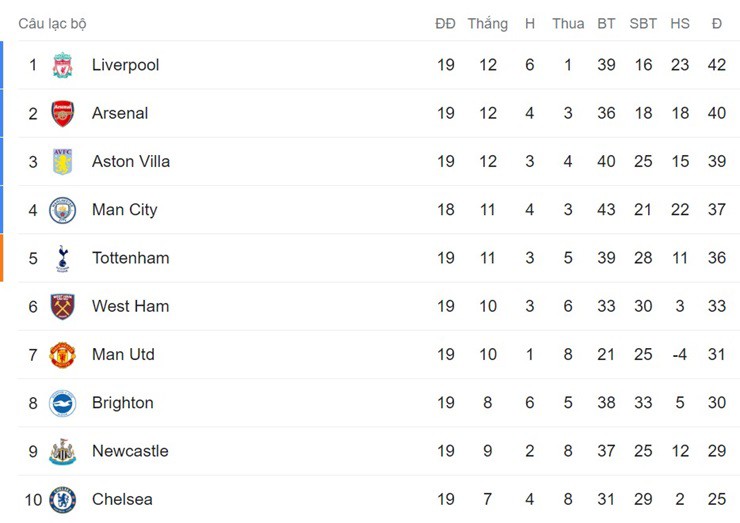Click the Chelsea crest icon
The image size is (740, 523).
63,499
